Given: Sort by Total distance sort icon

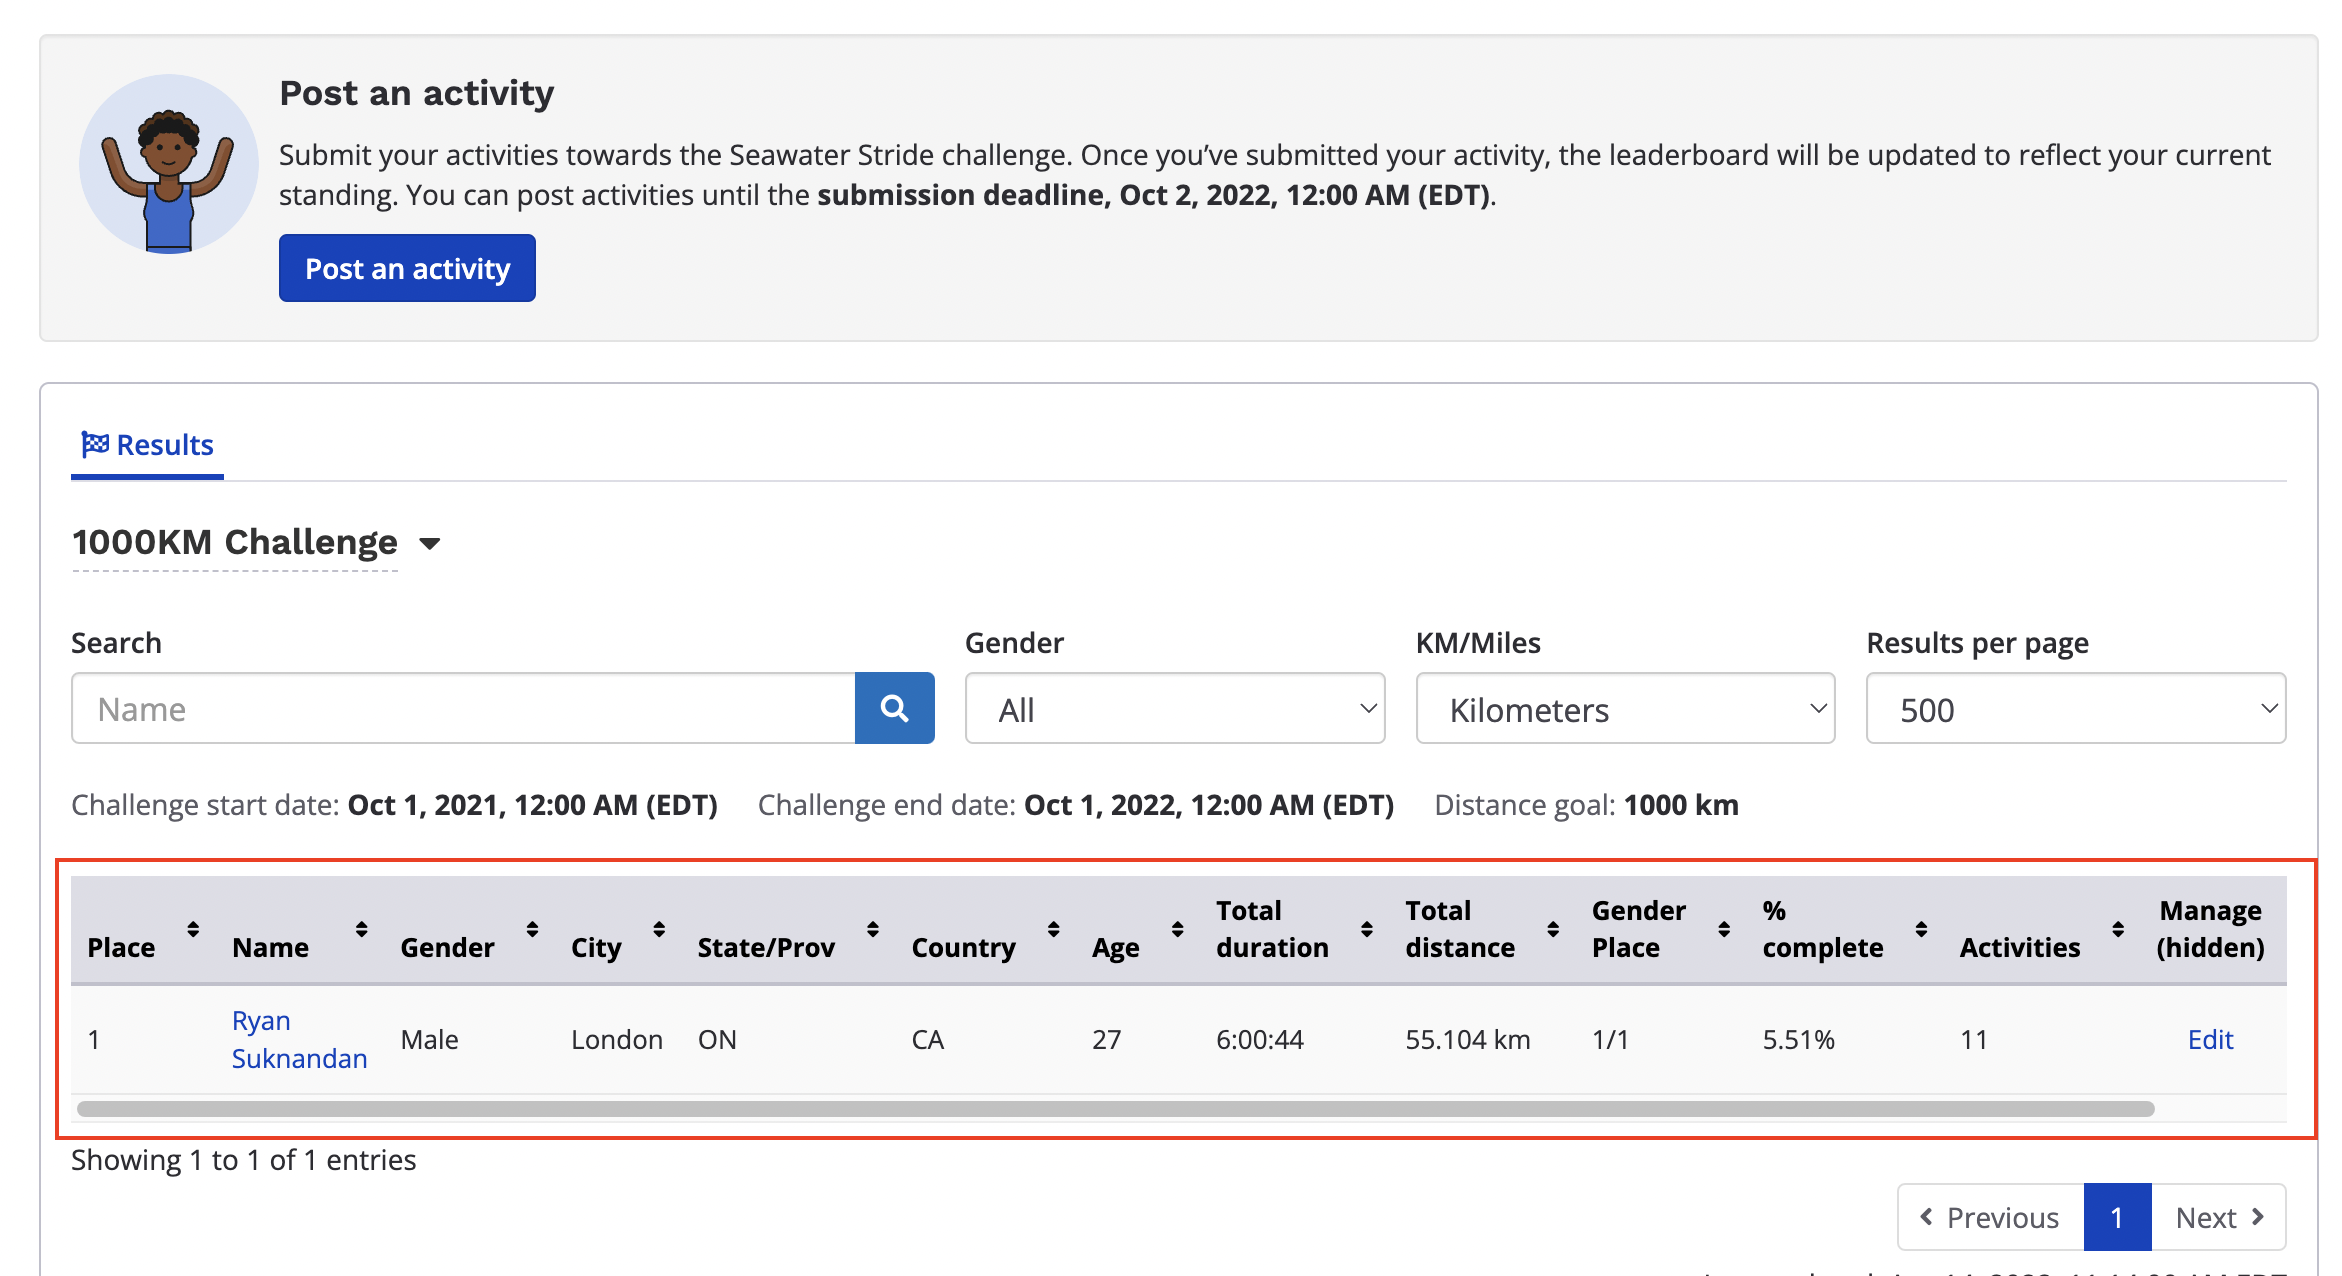Looking at the screenshot, I should tap(1553, 930).
